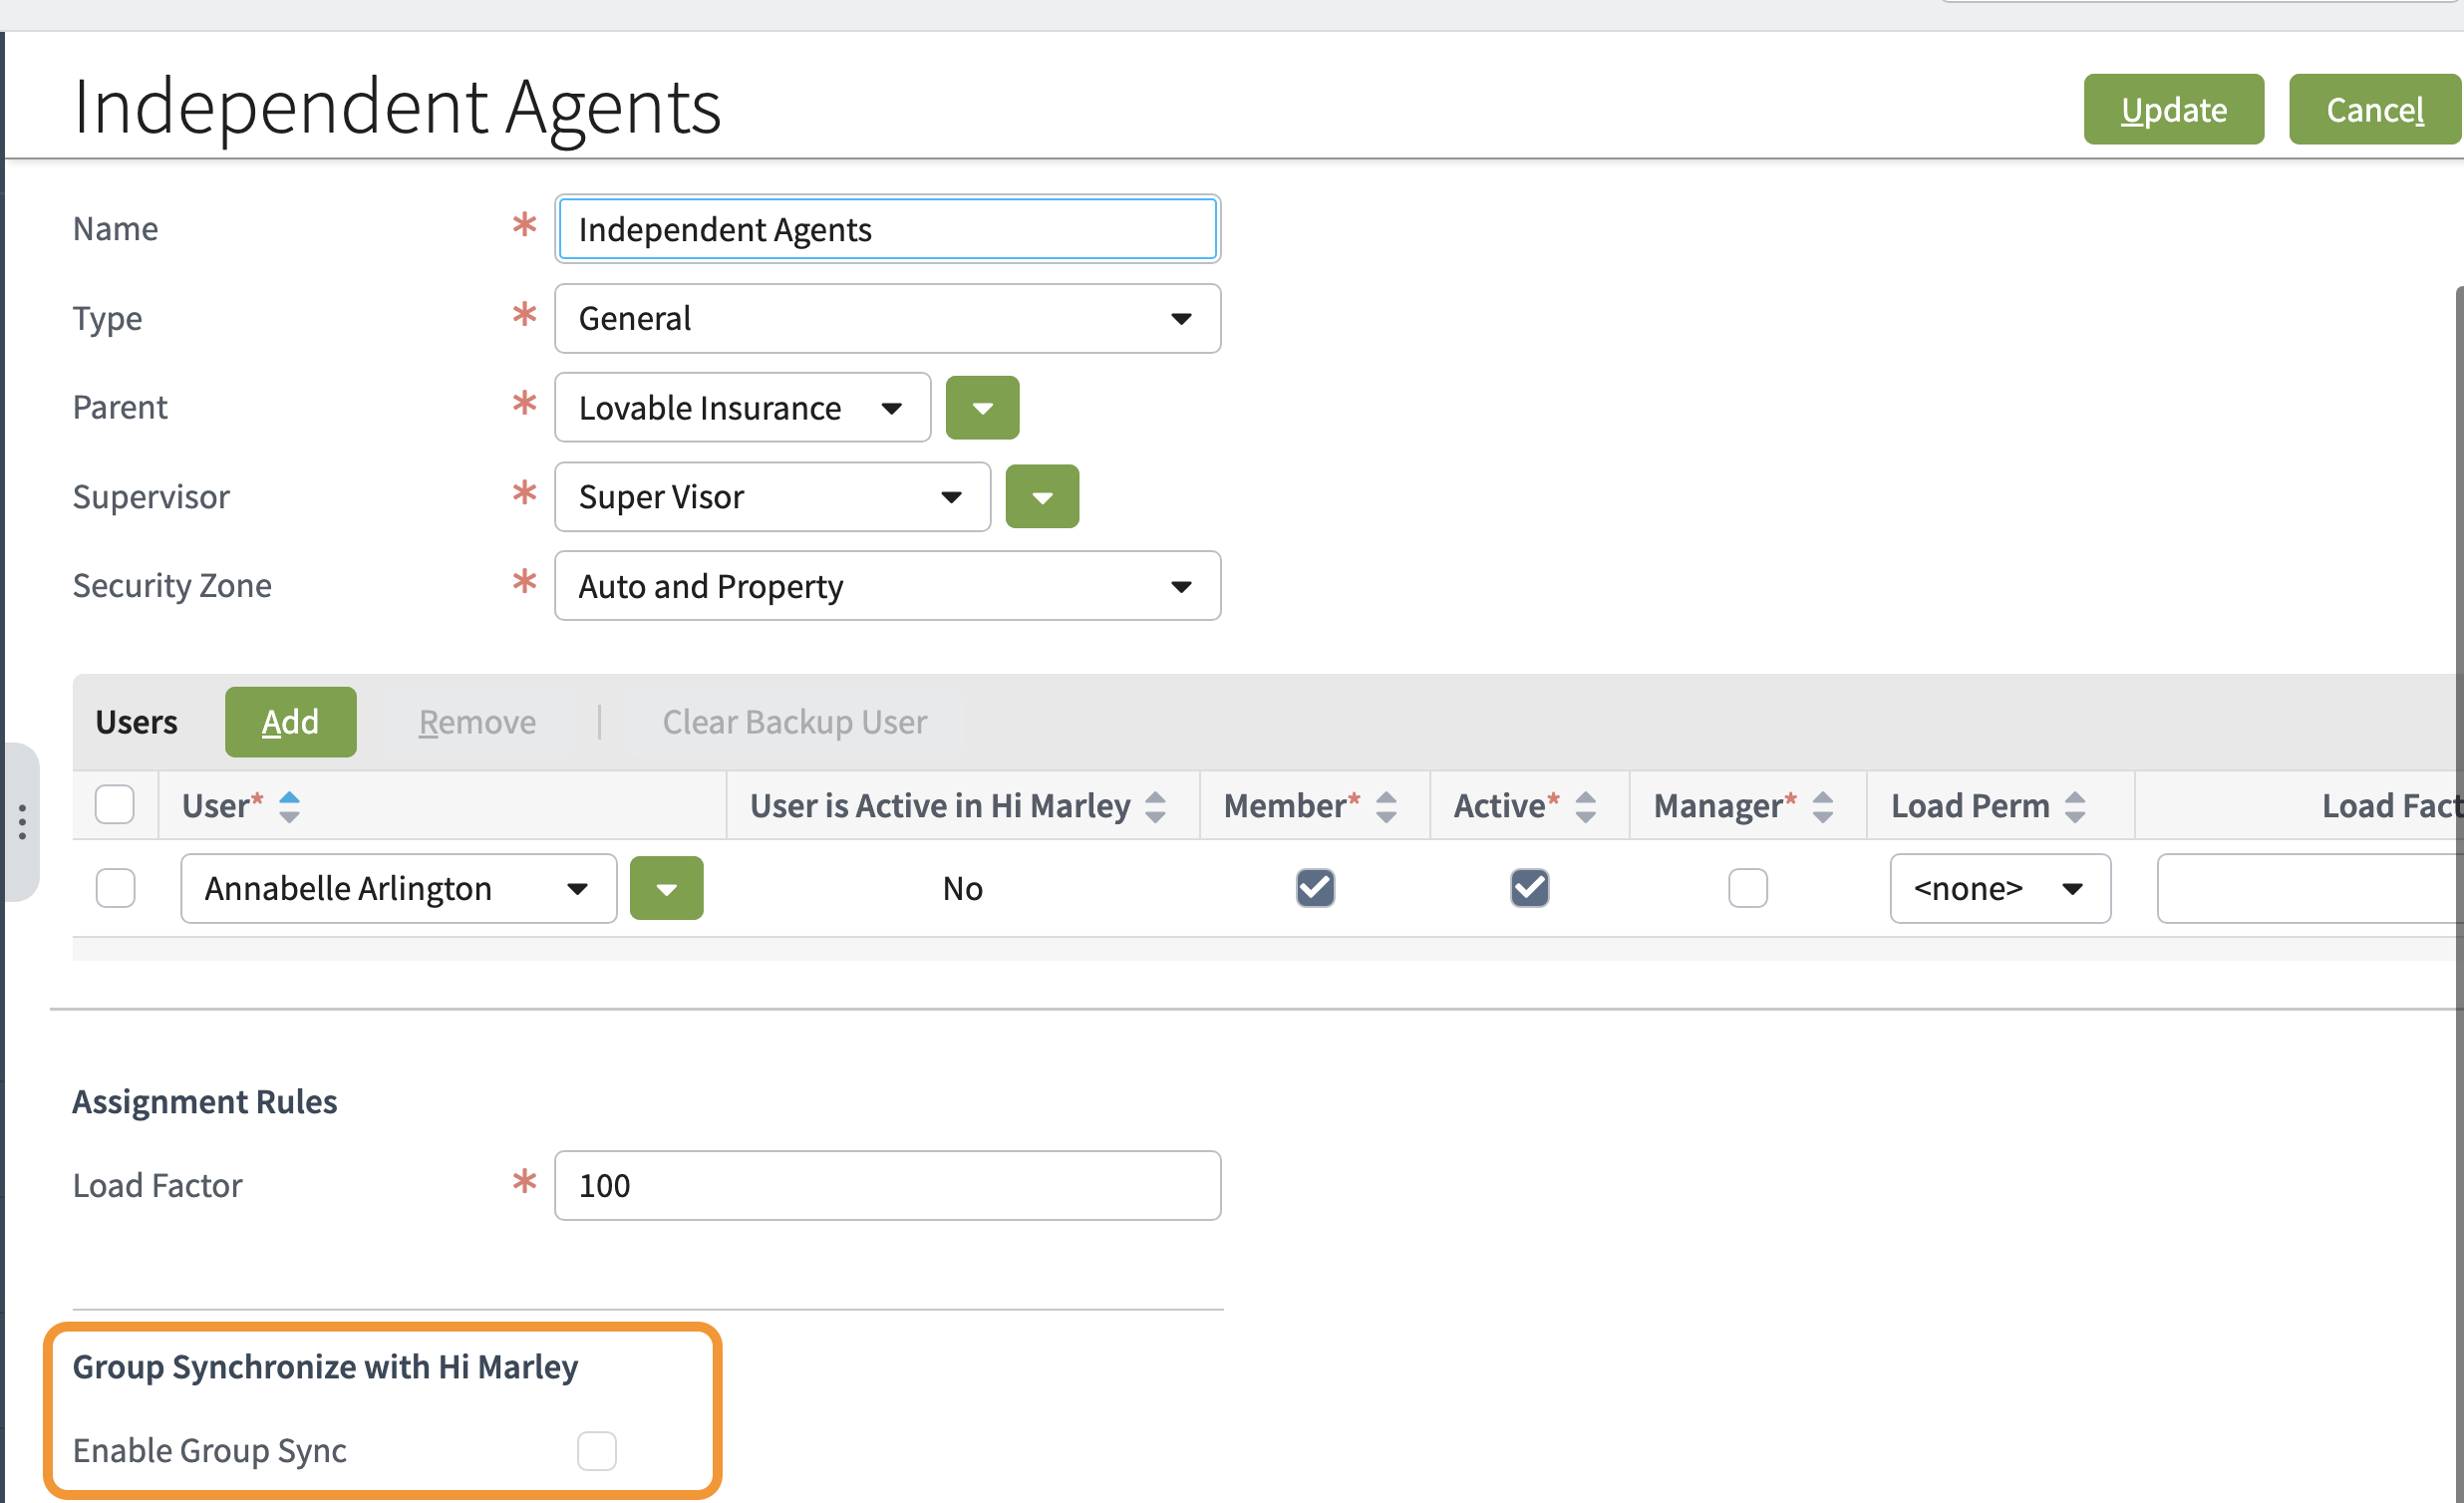Open Load Perm none dropdown
The image size is (2464, 1503).
[x=1999, y=888]
